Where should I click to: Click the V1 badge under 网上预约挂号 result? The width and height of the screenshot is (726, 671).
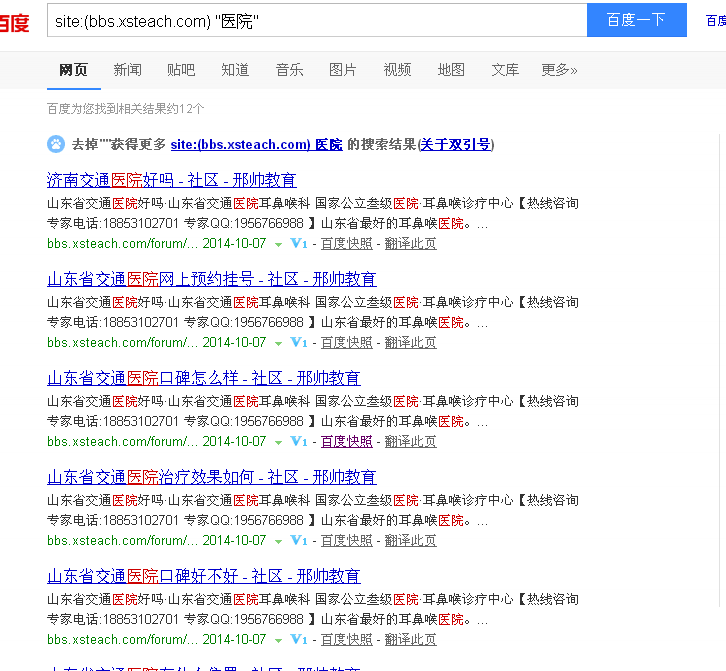299,342
